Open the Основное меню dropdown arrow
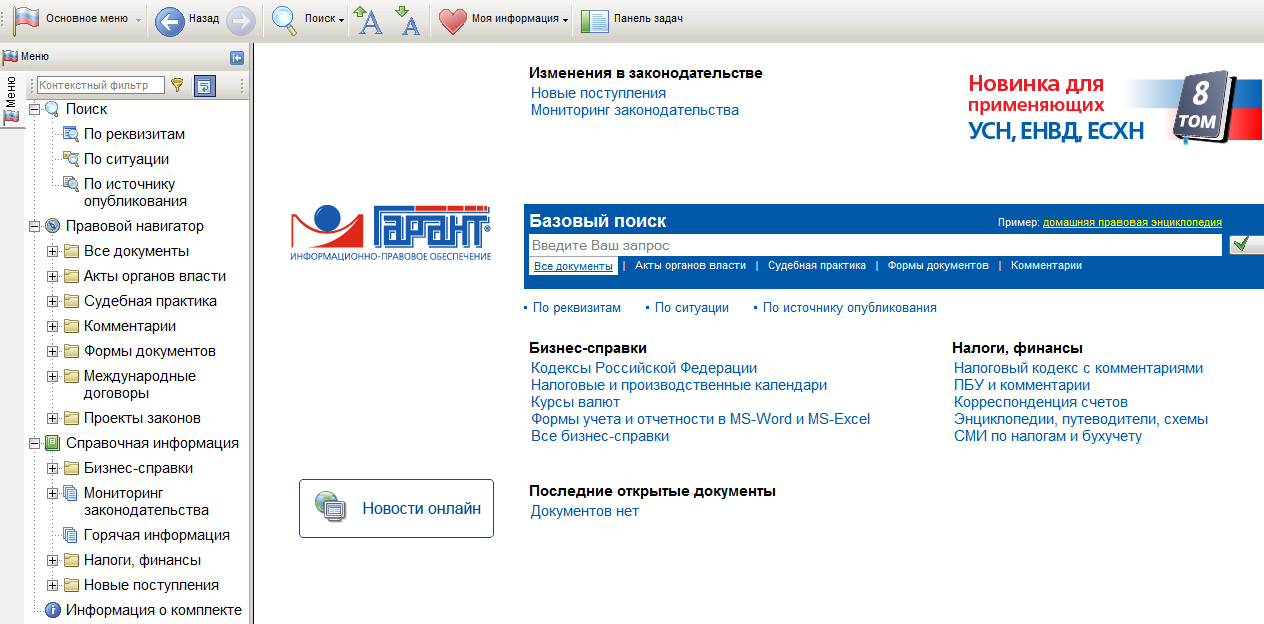 138,20
